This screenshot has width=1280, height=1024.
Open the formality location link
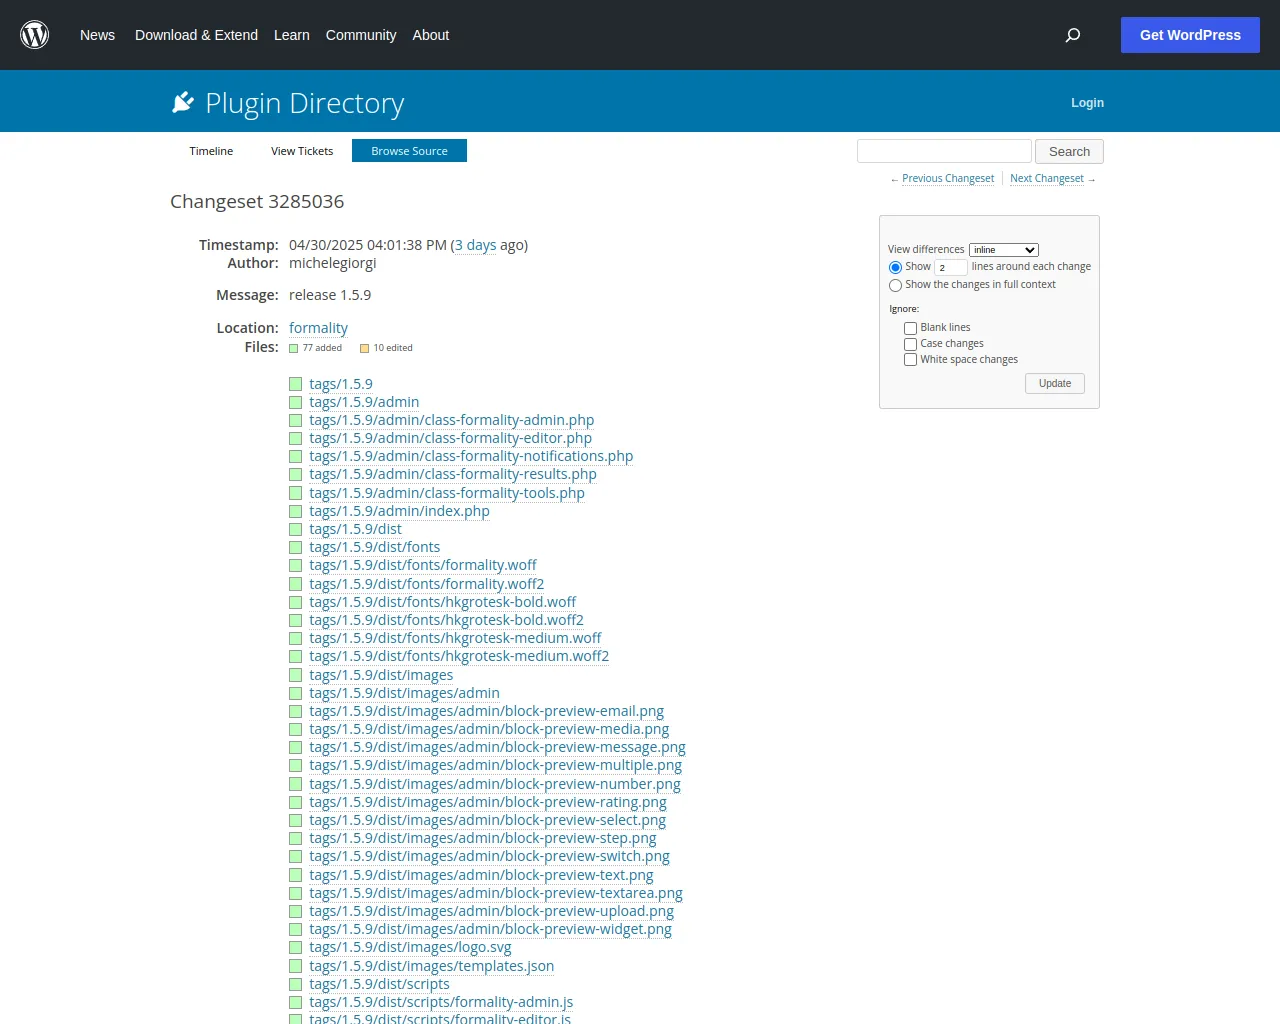tap(318, 328)
